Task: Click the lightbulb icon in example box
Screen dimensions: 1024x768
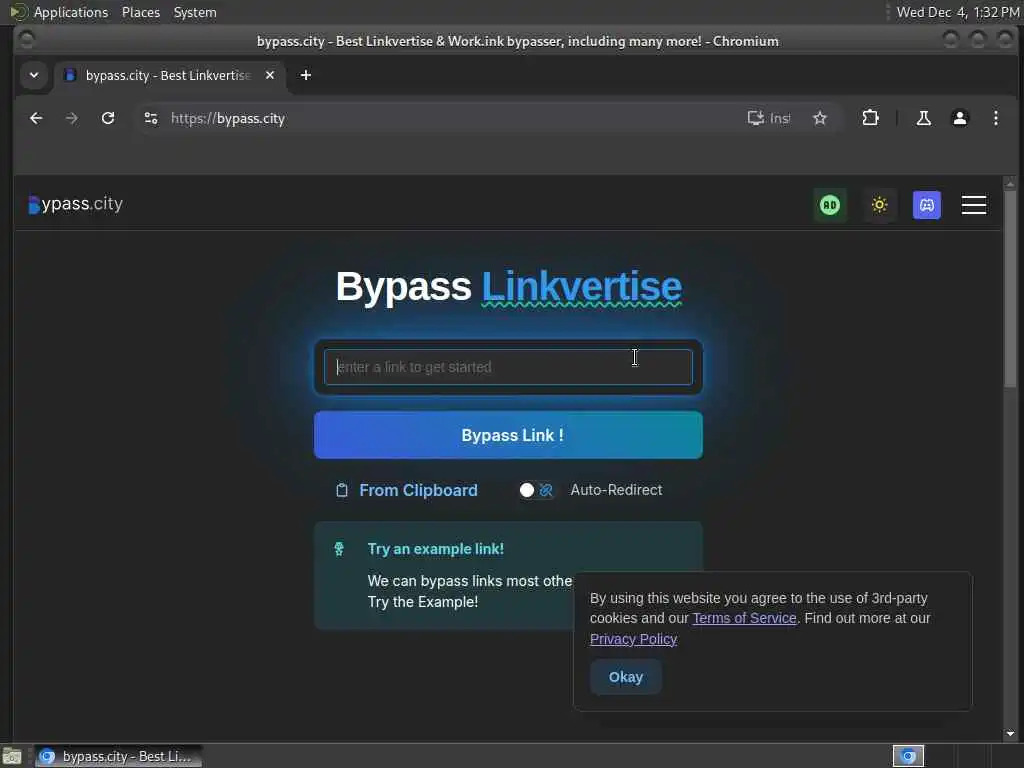Action: point(339,549)
